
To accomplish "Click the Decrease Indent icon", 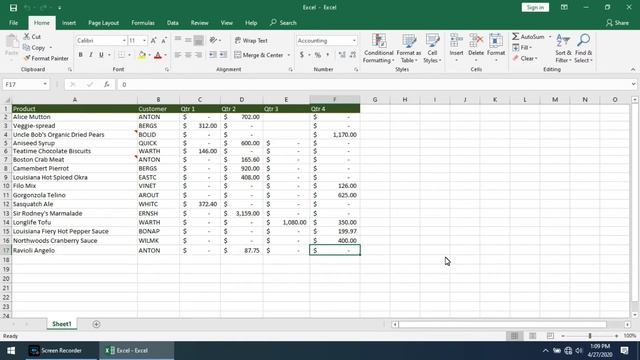I will [x=213, y=55].
